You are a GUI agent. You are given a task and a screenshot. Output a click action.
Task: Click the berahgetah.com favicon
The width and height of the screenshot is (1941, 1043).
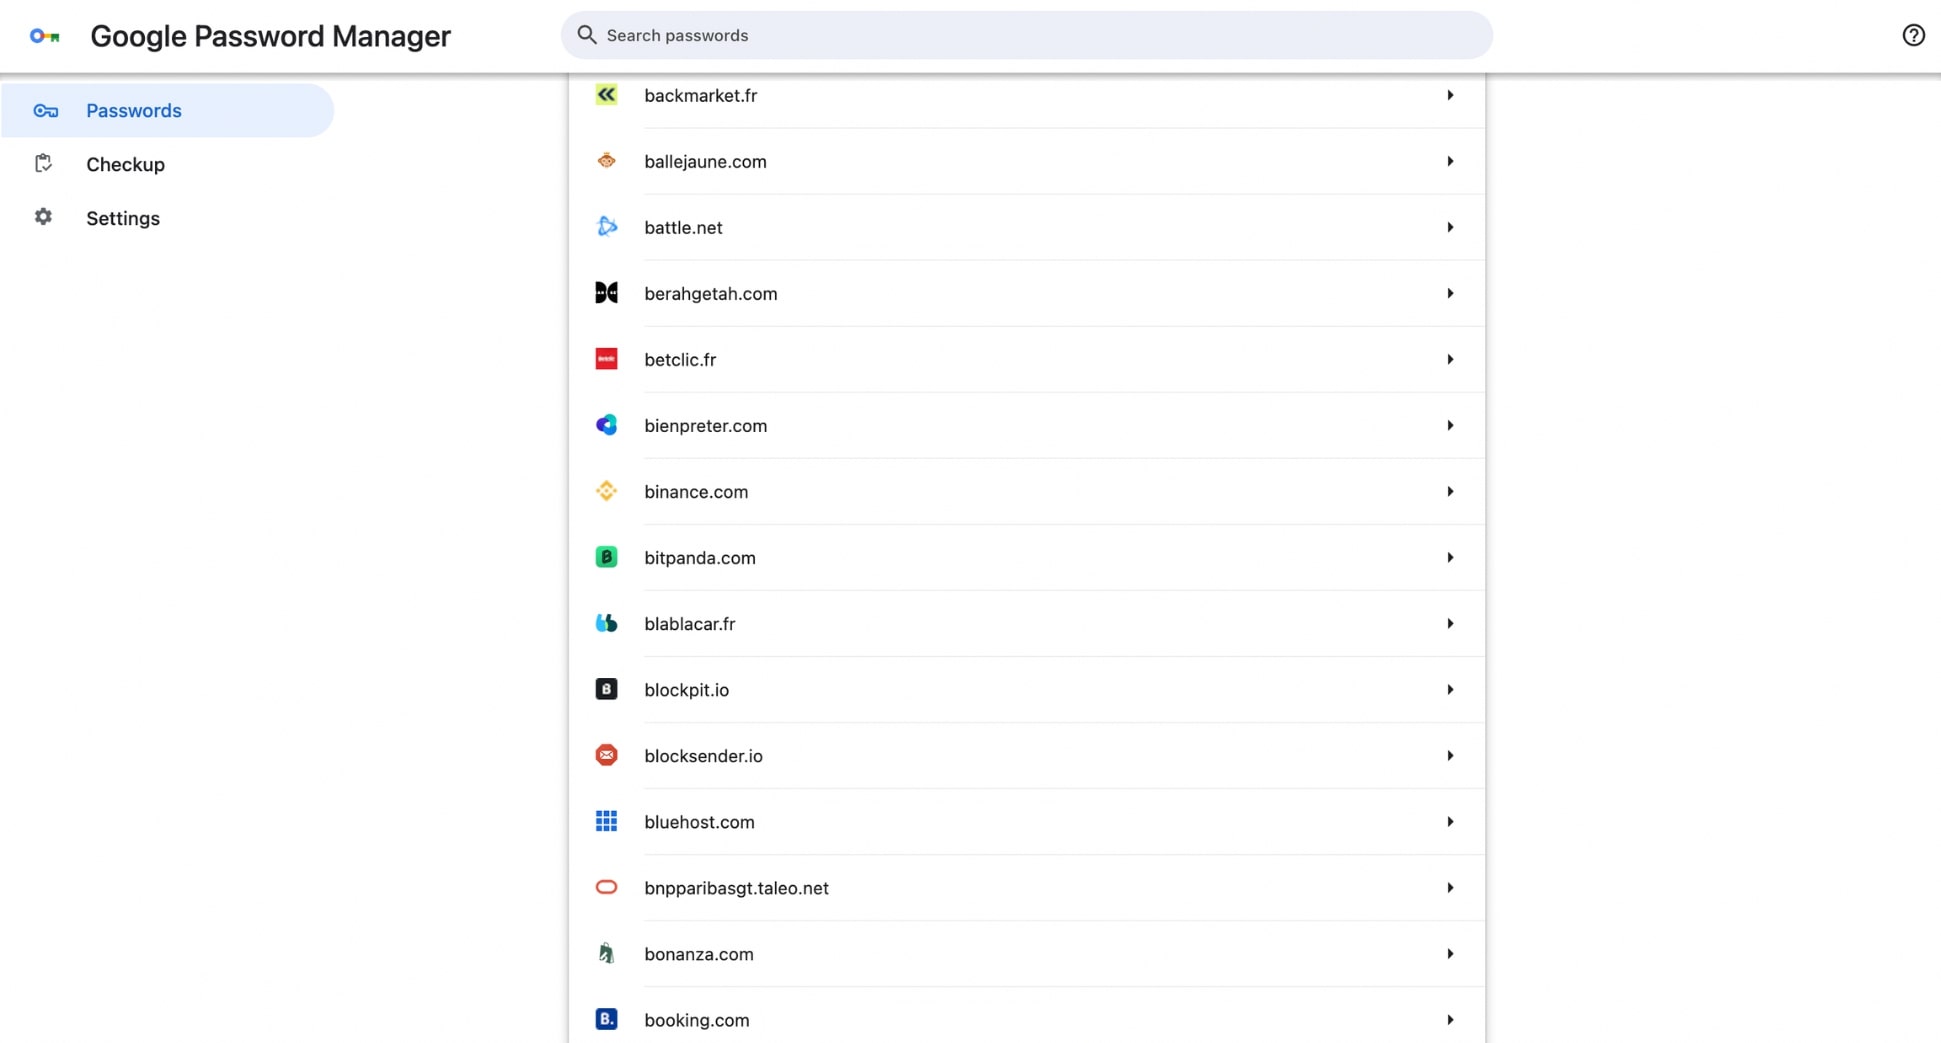point(606,293)
